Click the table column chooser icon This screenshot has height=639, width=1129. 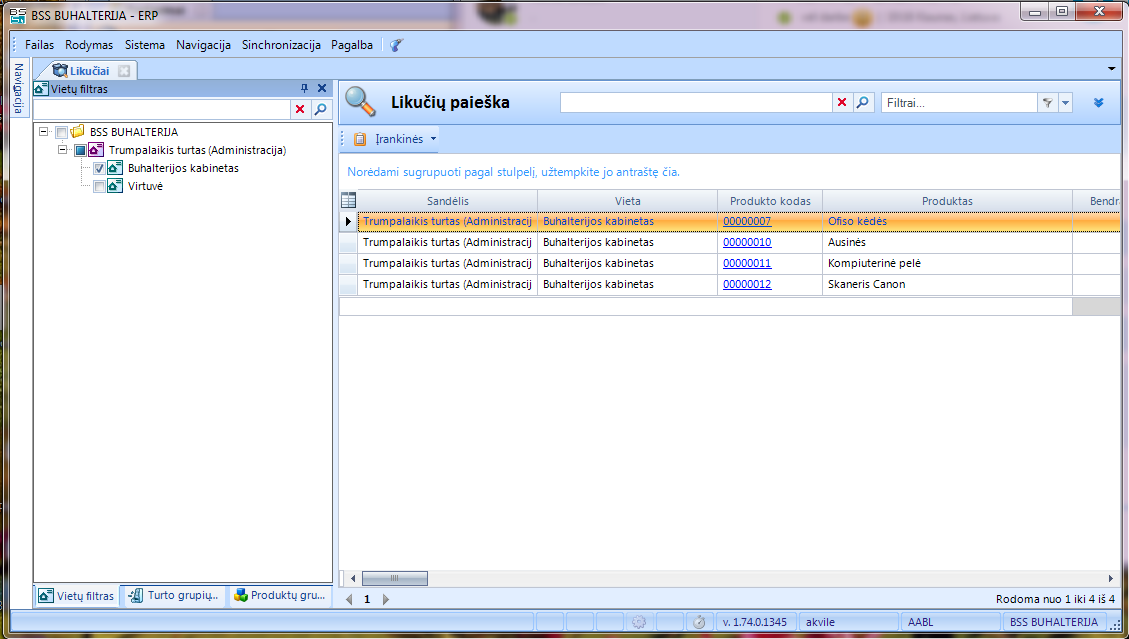(348, 201)
